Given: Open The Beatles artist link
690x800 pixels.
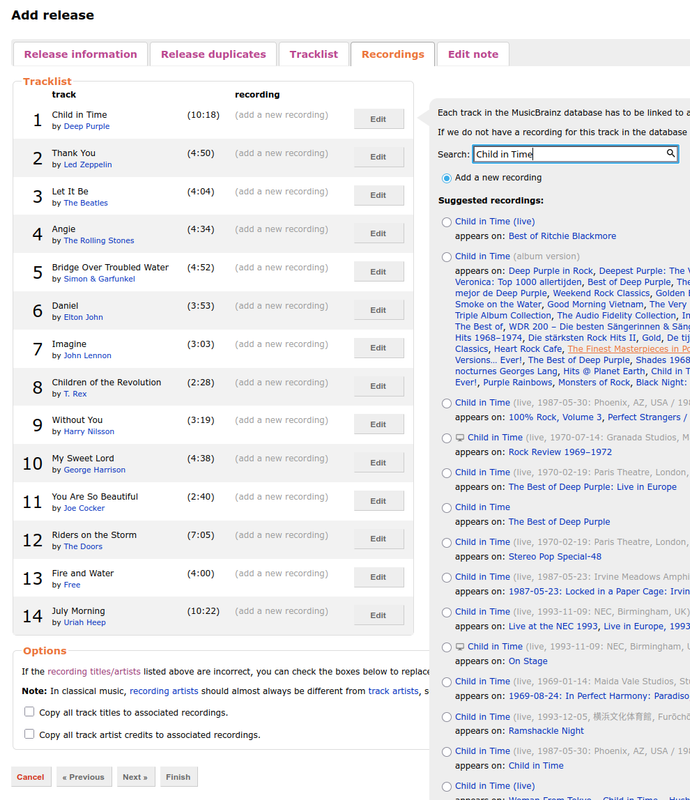Looking at the screenshot, I should 86,203.
